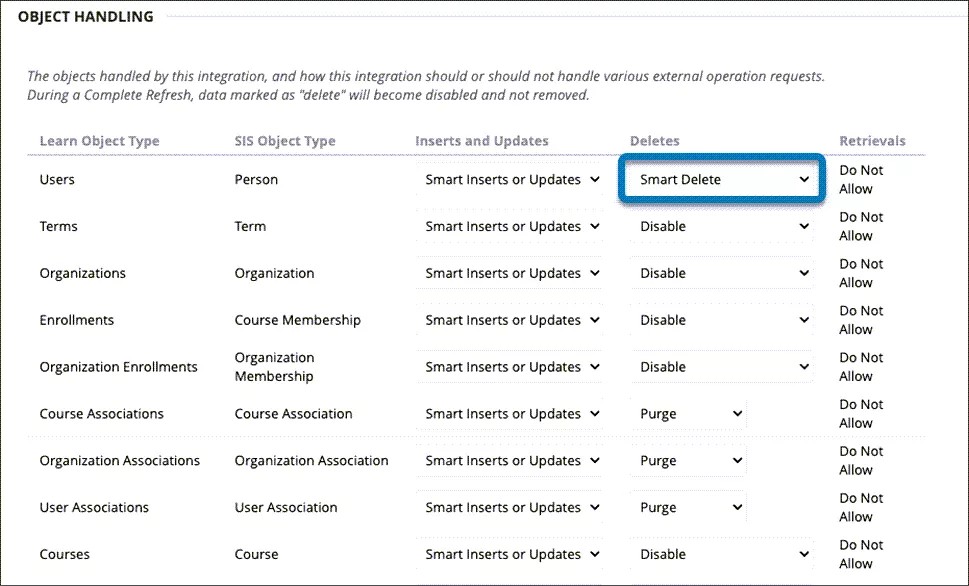Viewport: 969px width, 586px height.
Task: Open Inserts and Updates dropdown for Users
Action: (510, 179)
